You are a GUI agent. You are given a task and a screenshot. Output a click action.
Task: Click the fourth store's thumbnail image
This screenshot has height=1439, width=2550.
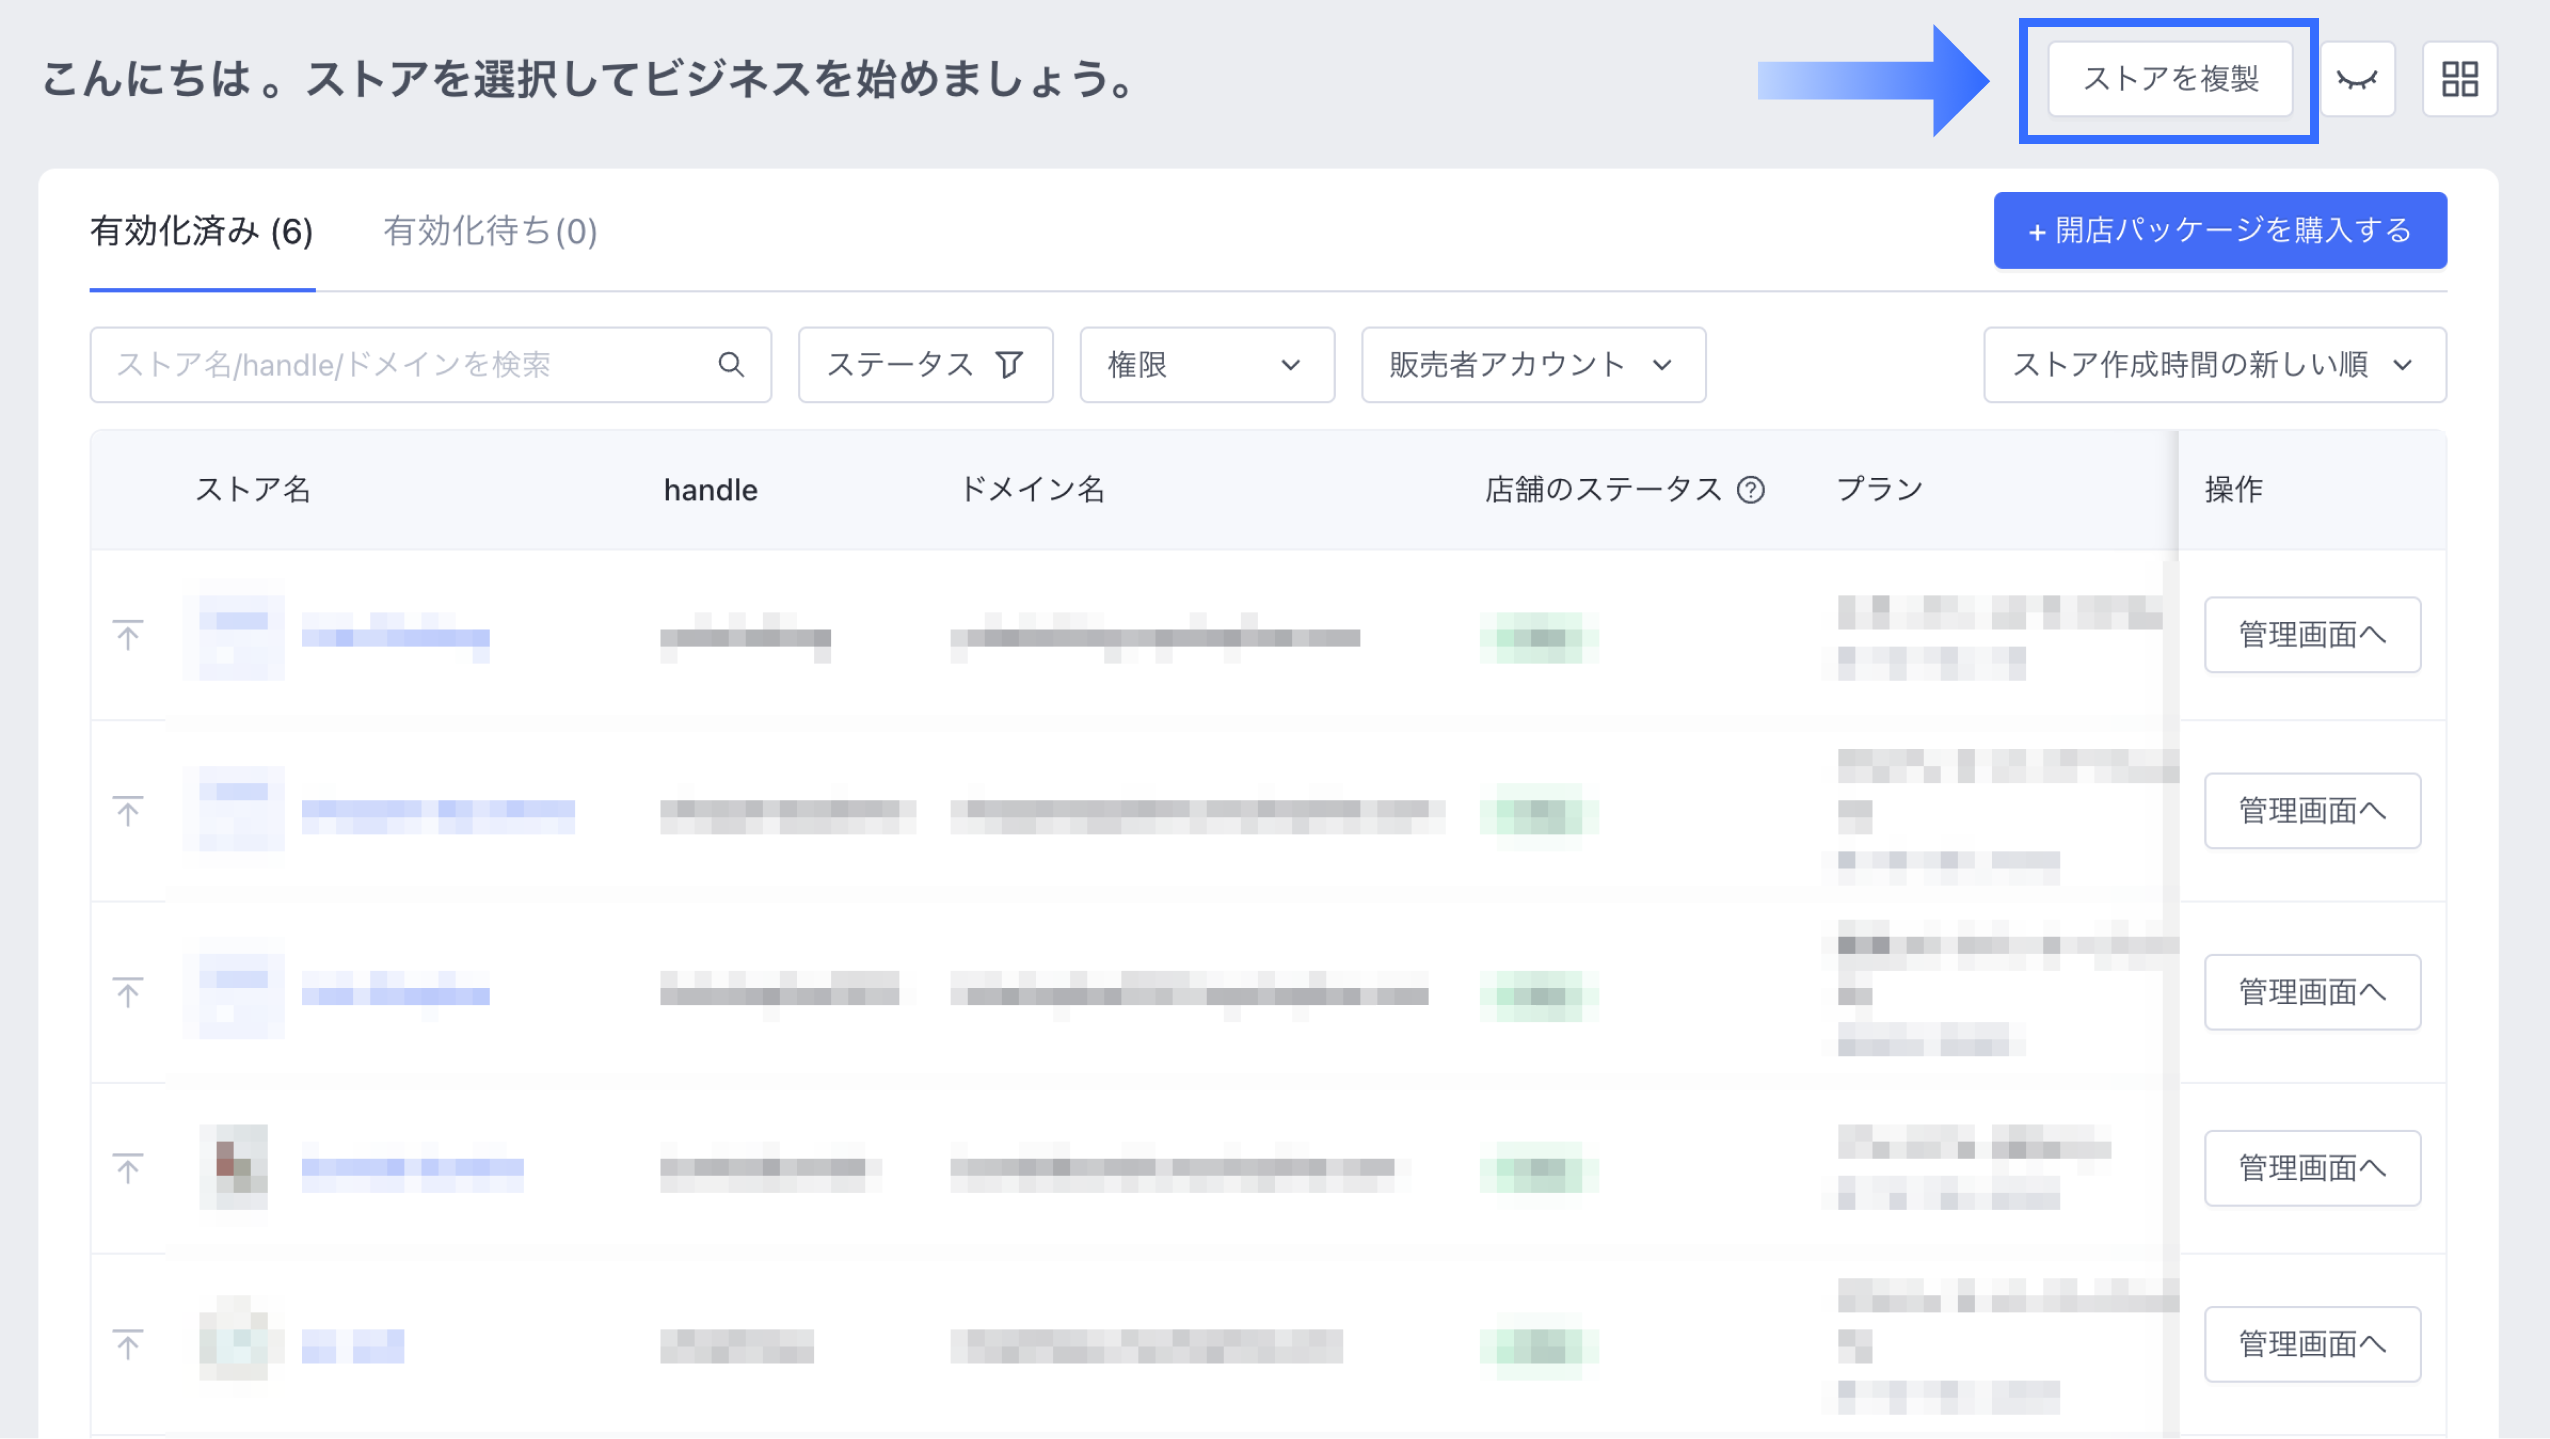[x=234, y=1168]
